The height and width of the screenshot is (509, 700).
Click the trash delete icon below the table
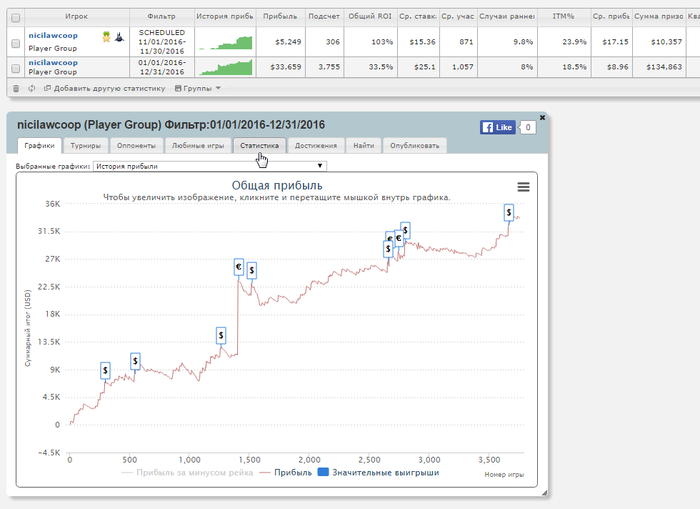tap(16, 88)
